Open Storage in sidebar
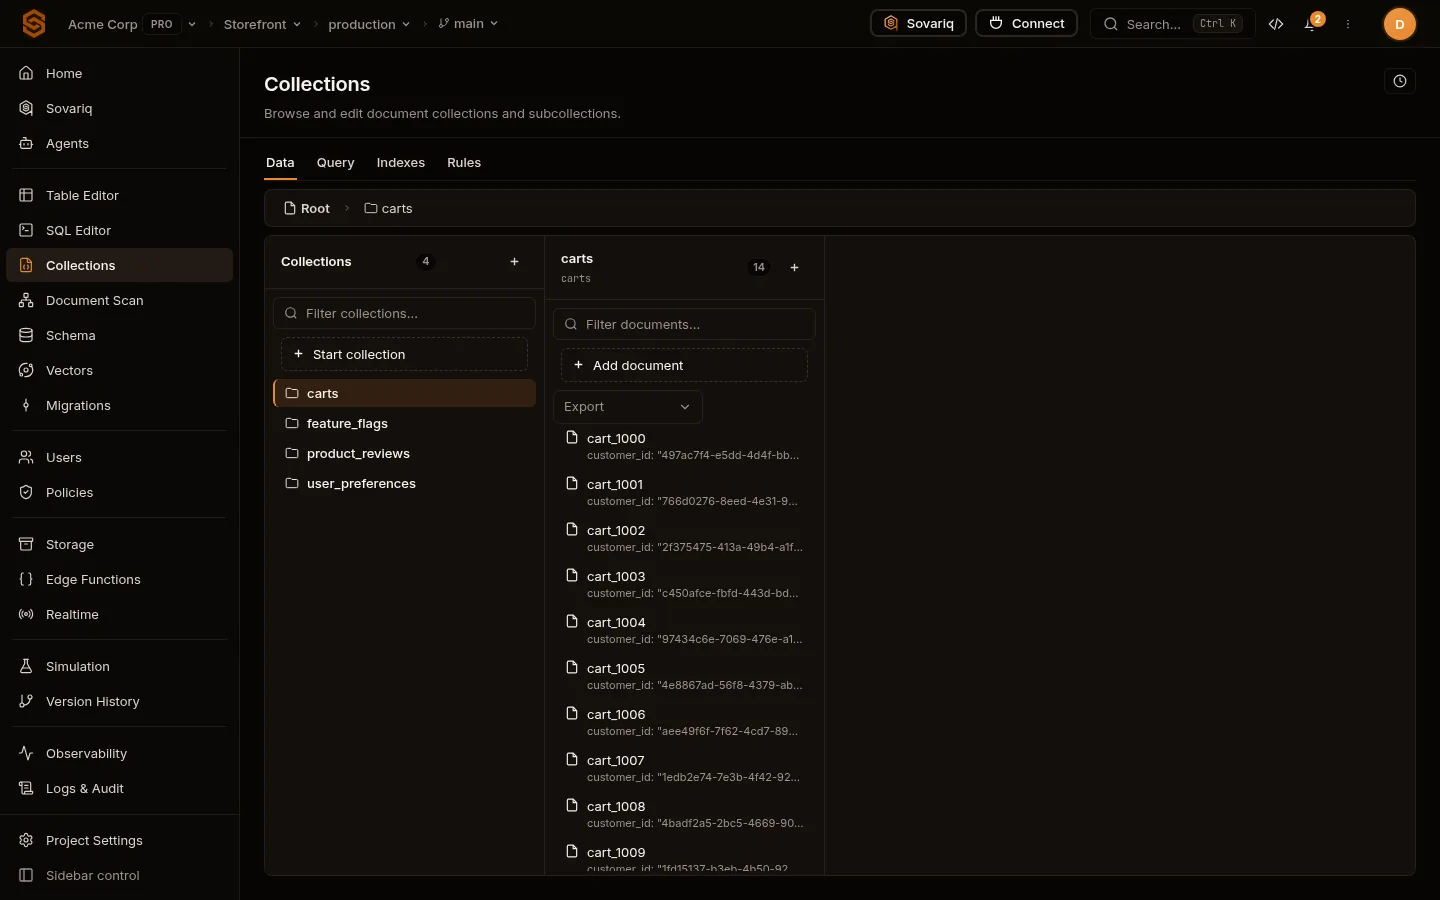This screenshot has height=900, width=1440. click(120, 544)
